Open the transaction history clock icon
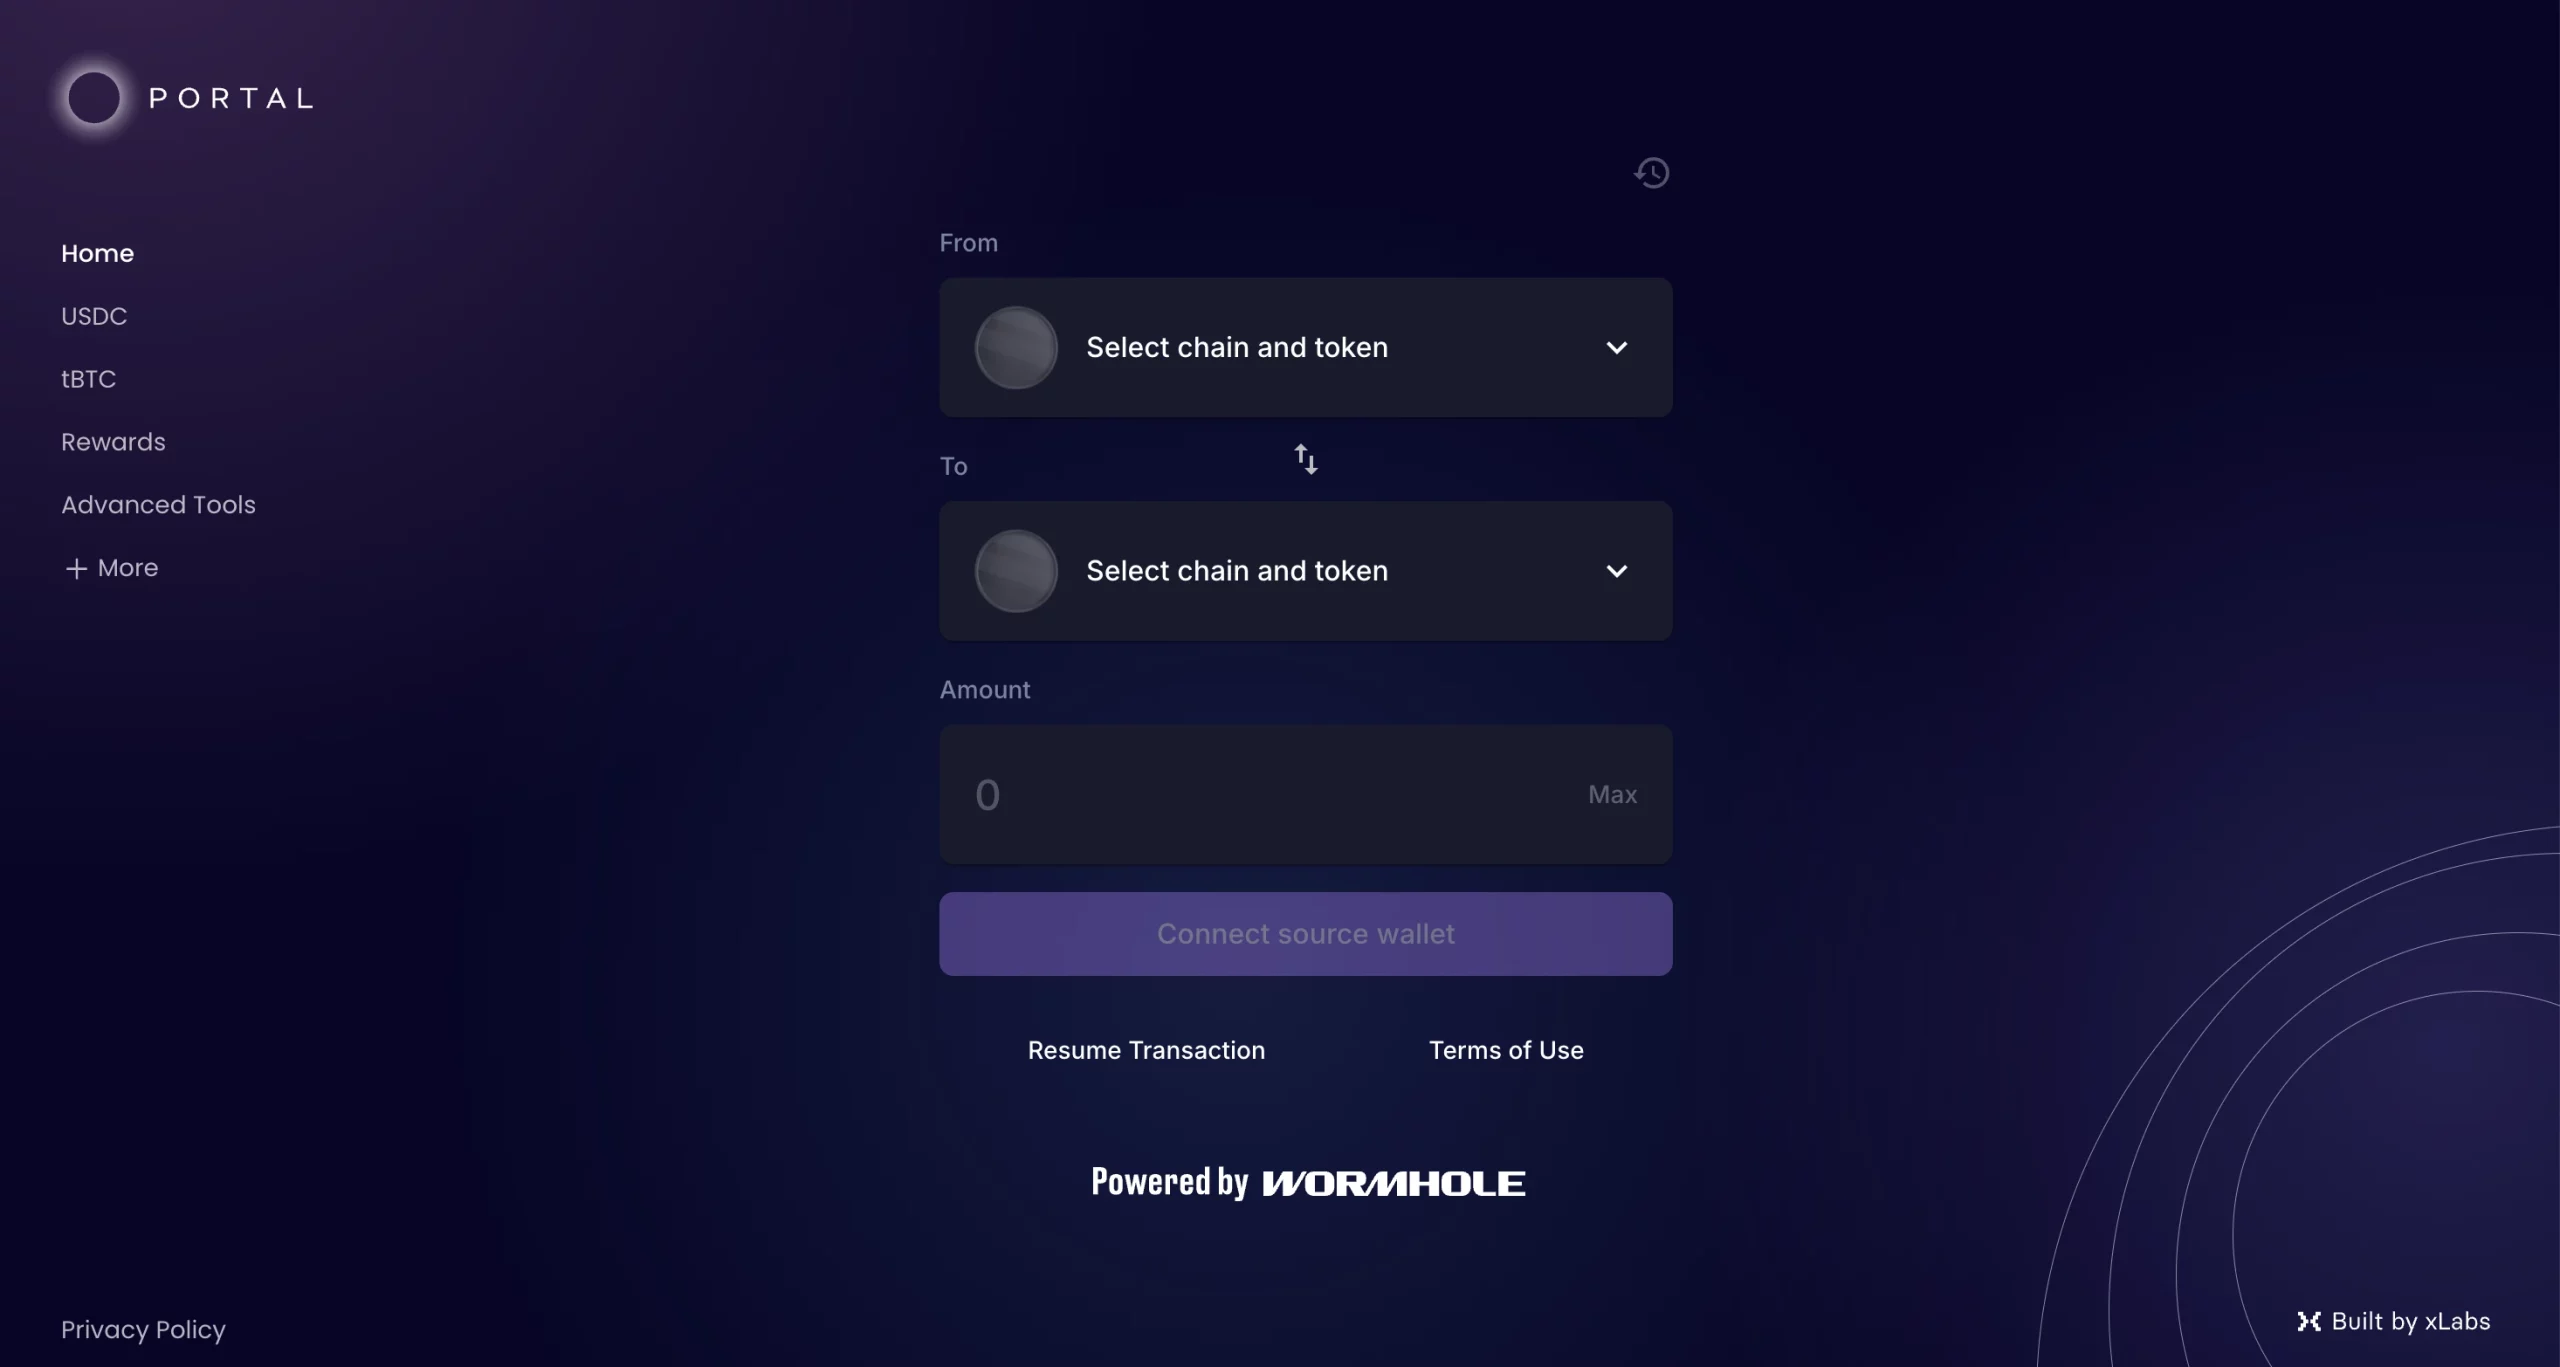 click(1652, 173)
